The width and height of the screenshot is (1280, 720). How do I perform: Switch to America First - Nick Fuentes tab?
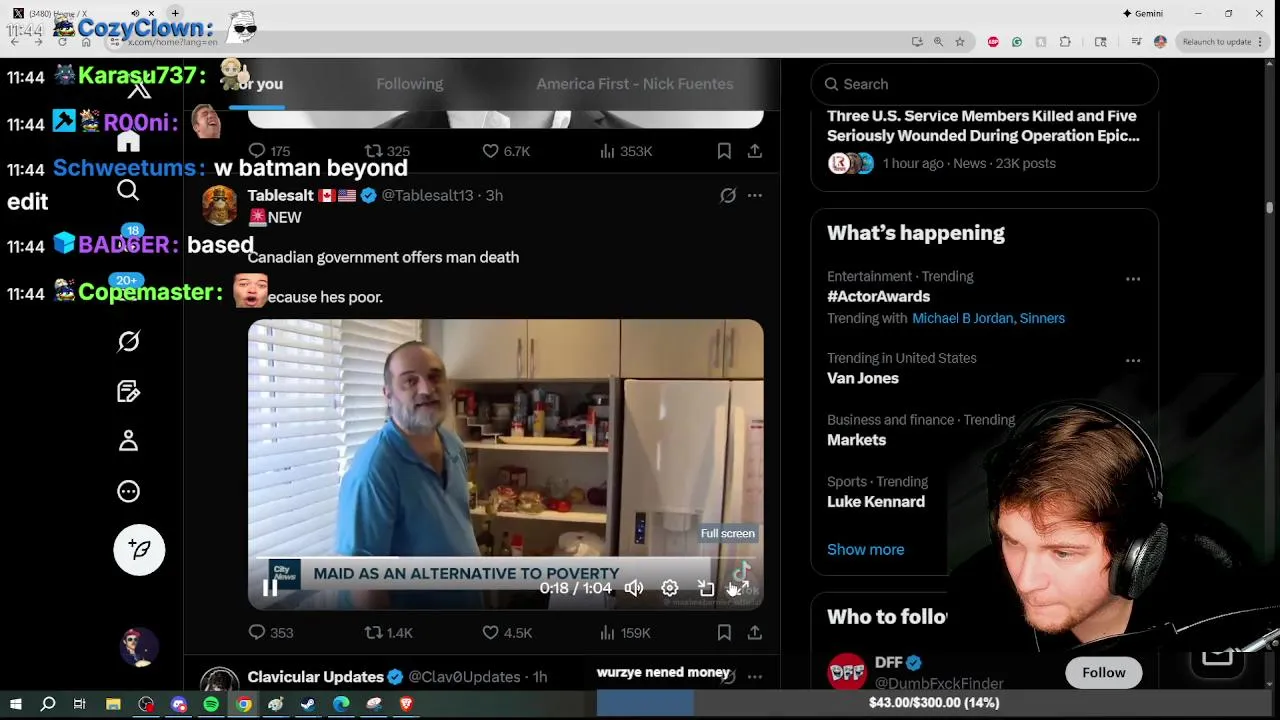(x=635, y=84)
